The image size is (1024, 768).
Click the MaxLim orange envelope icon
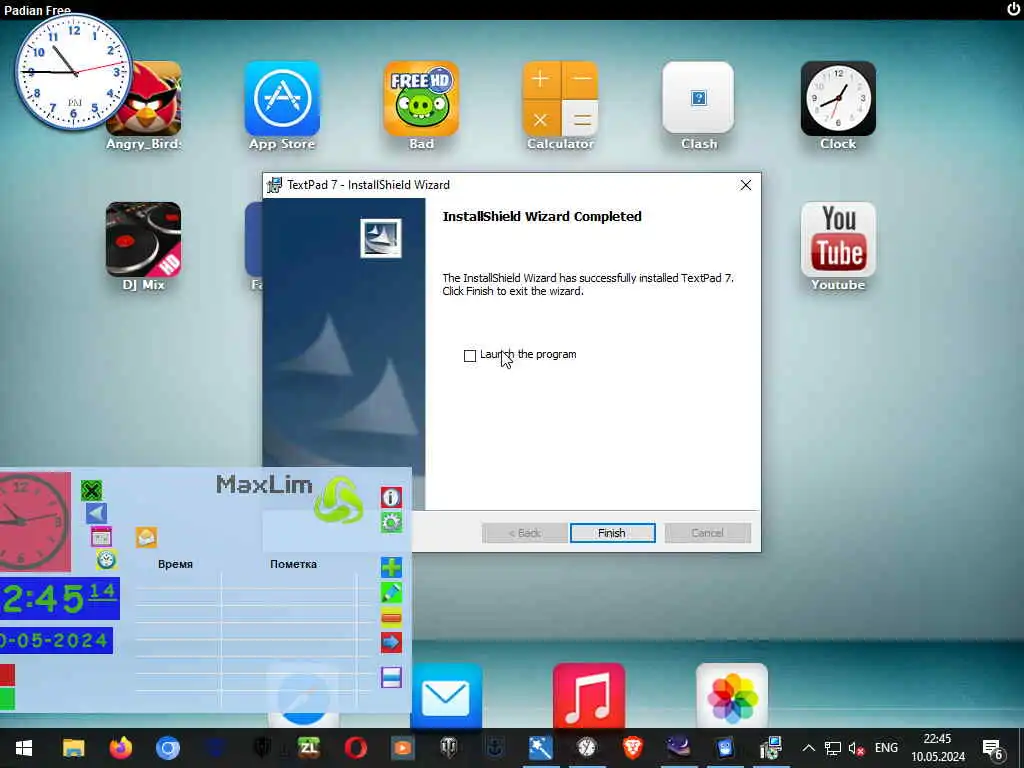(x=146, y=537)
